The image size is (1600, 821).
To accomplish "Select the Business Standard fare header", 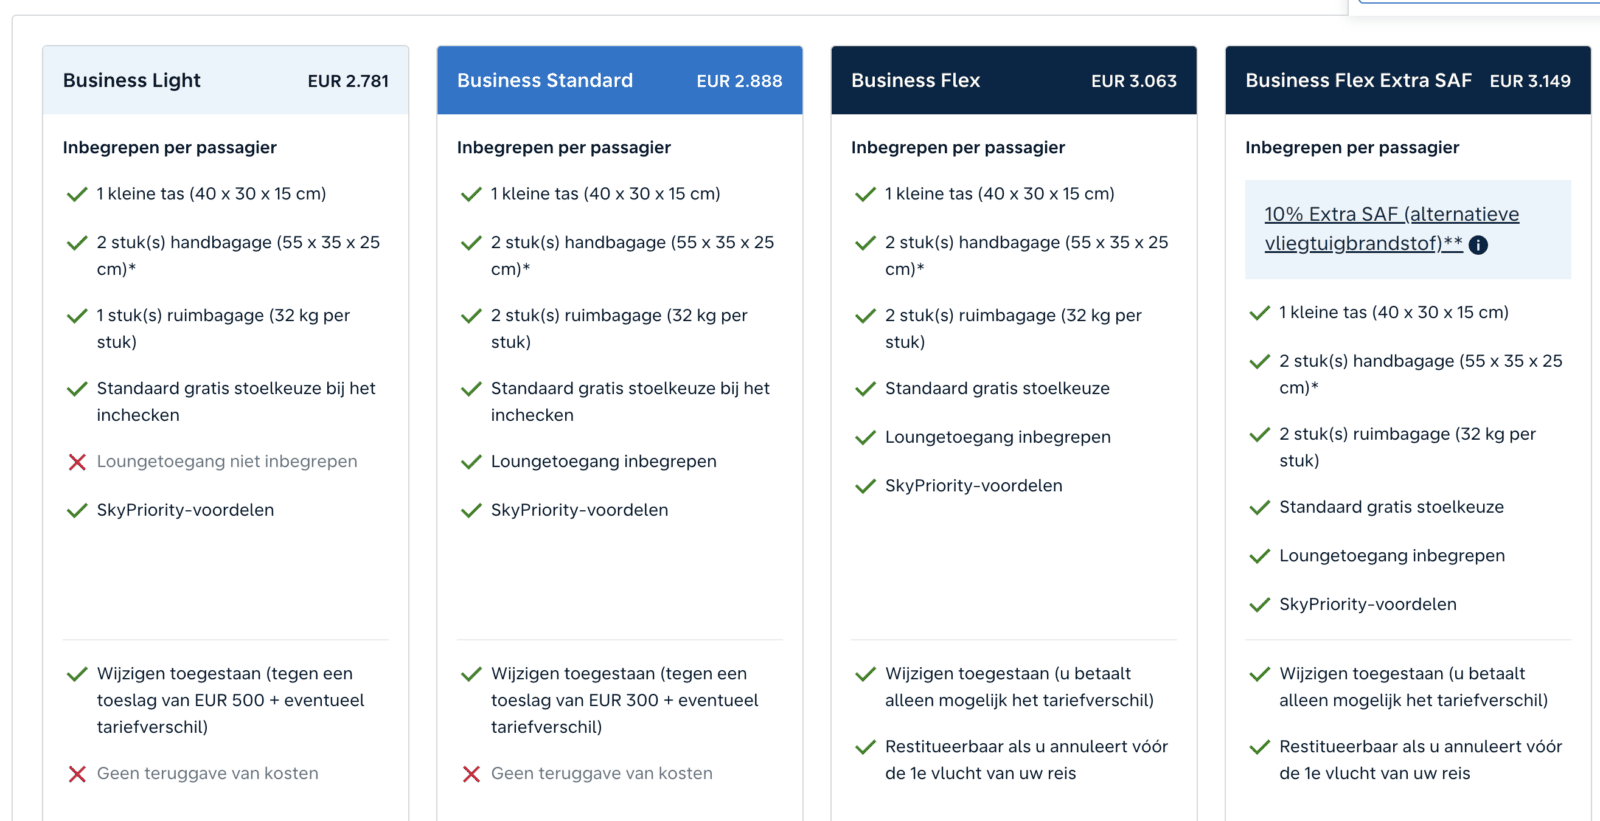I will (620, 80).
